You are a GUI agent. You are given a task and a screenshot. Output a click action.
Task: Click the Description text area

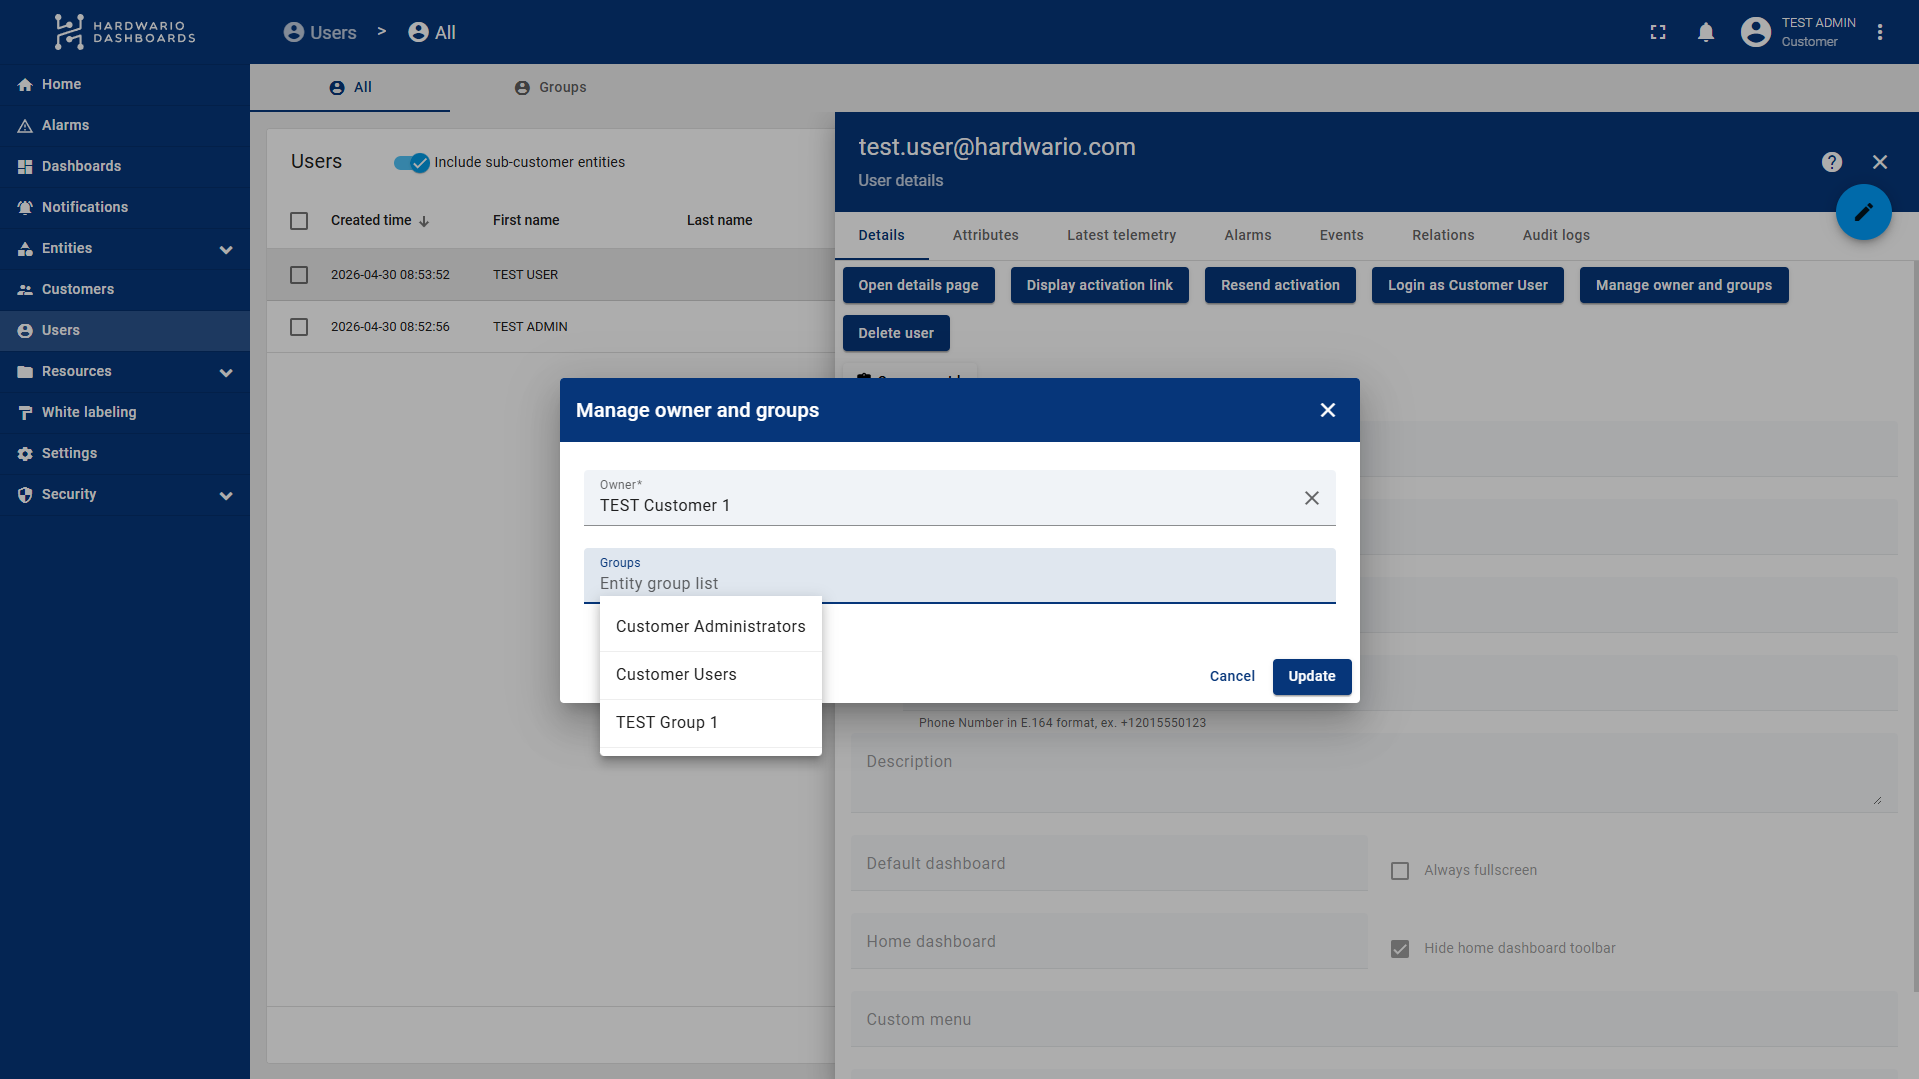click(x=1373, y=774)
